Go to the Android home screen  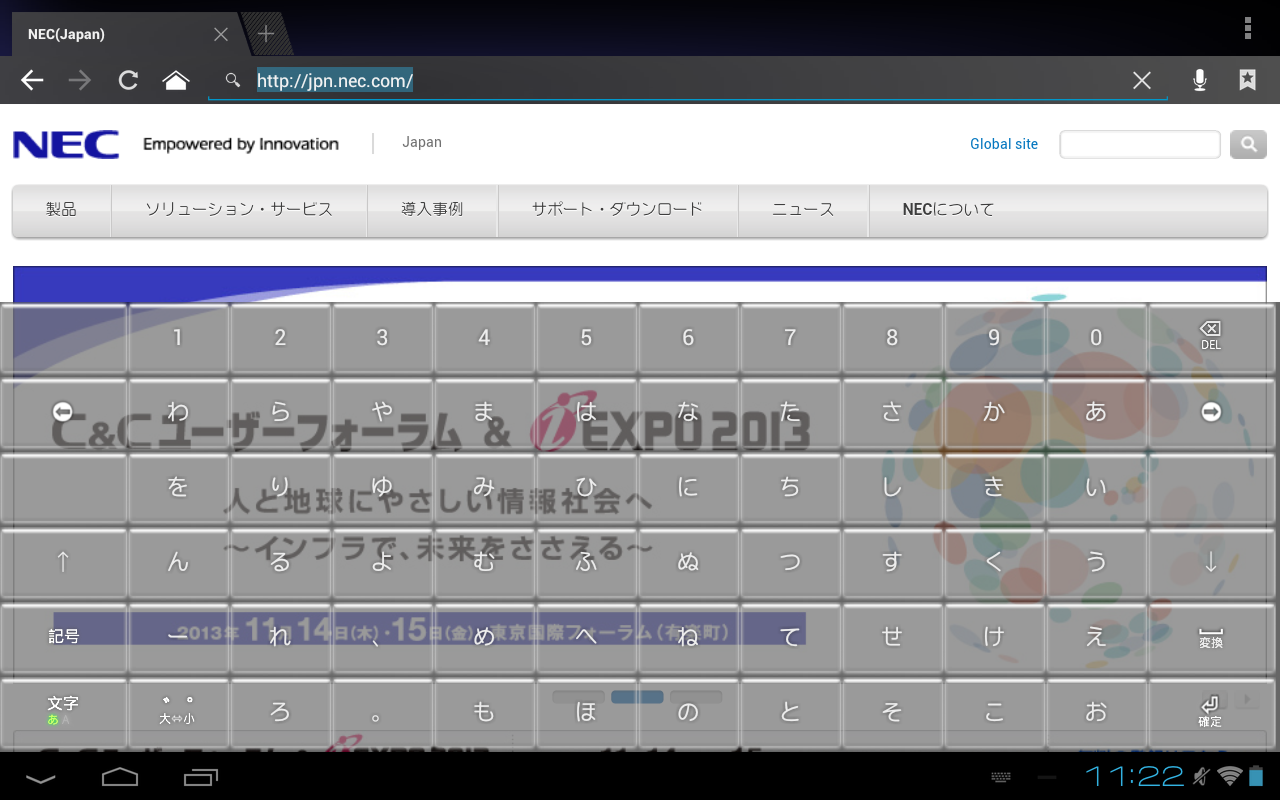click(x=120, y=776)
